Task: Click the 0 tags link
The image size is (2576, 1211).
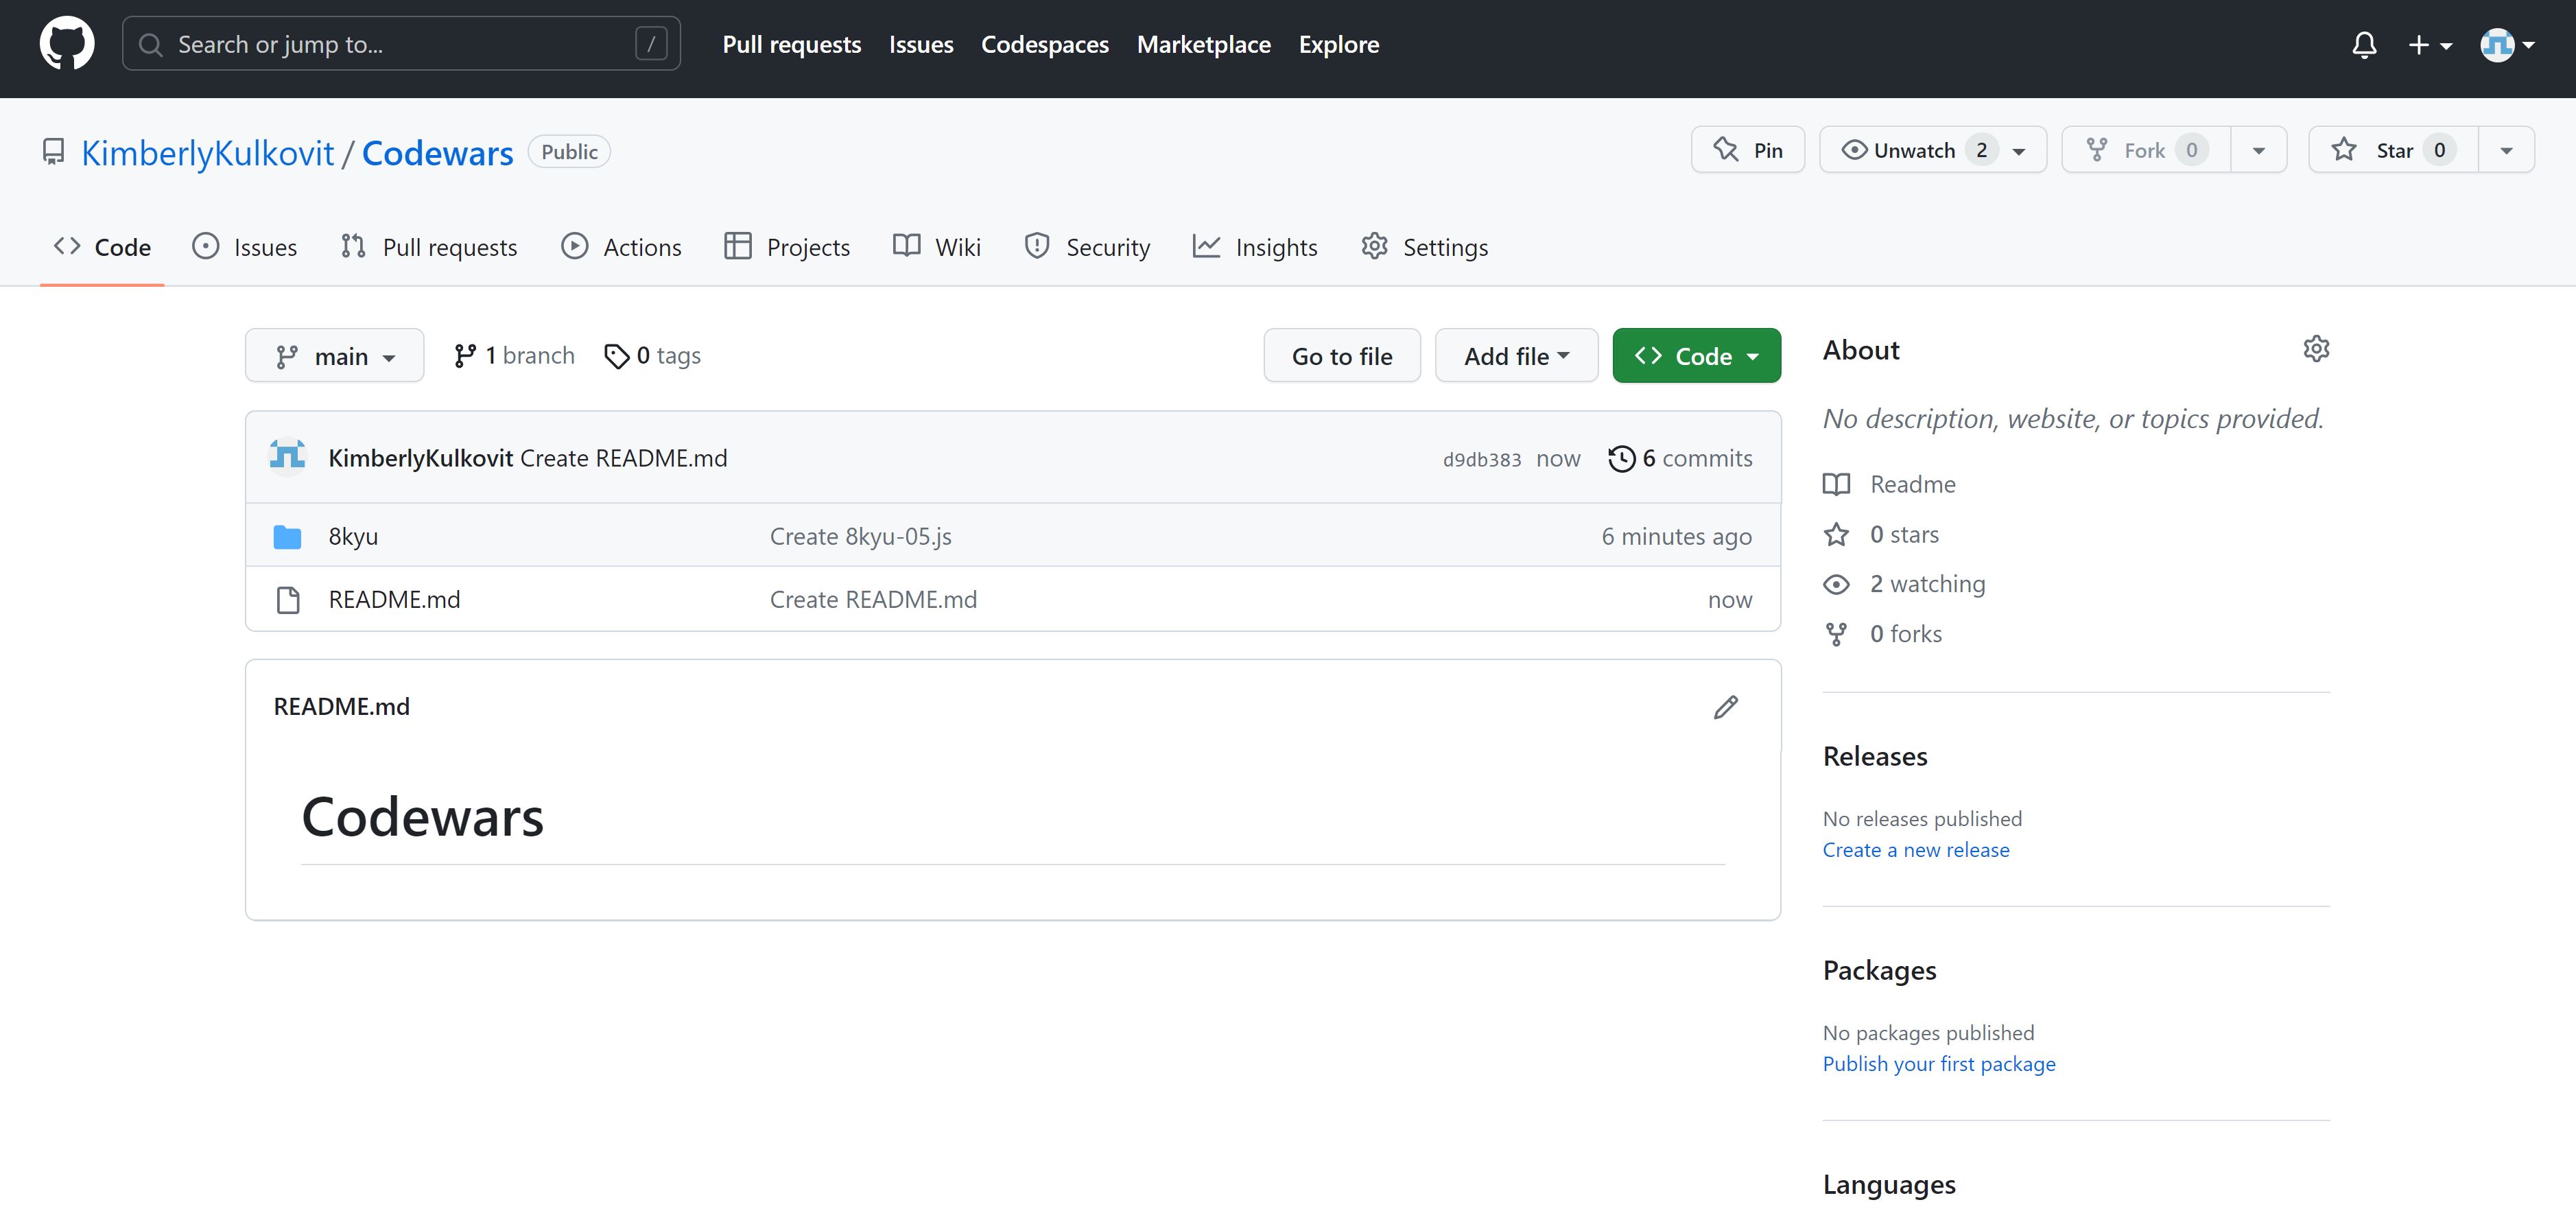Action: pos(652,356)
